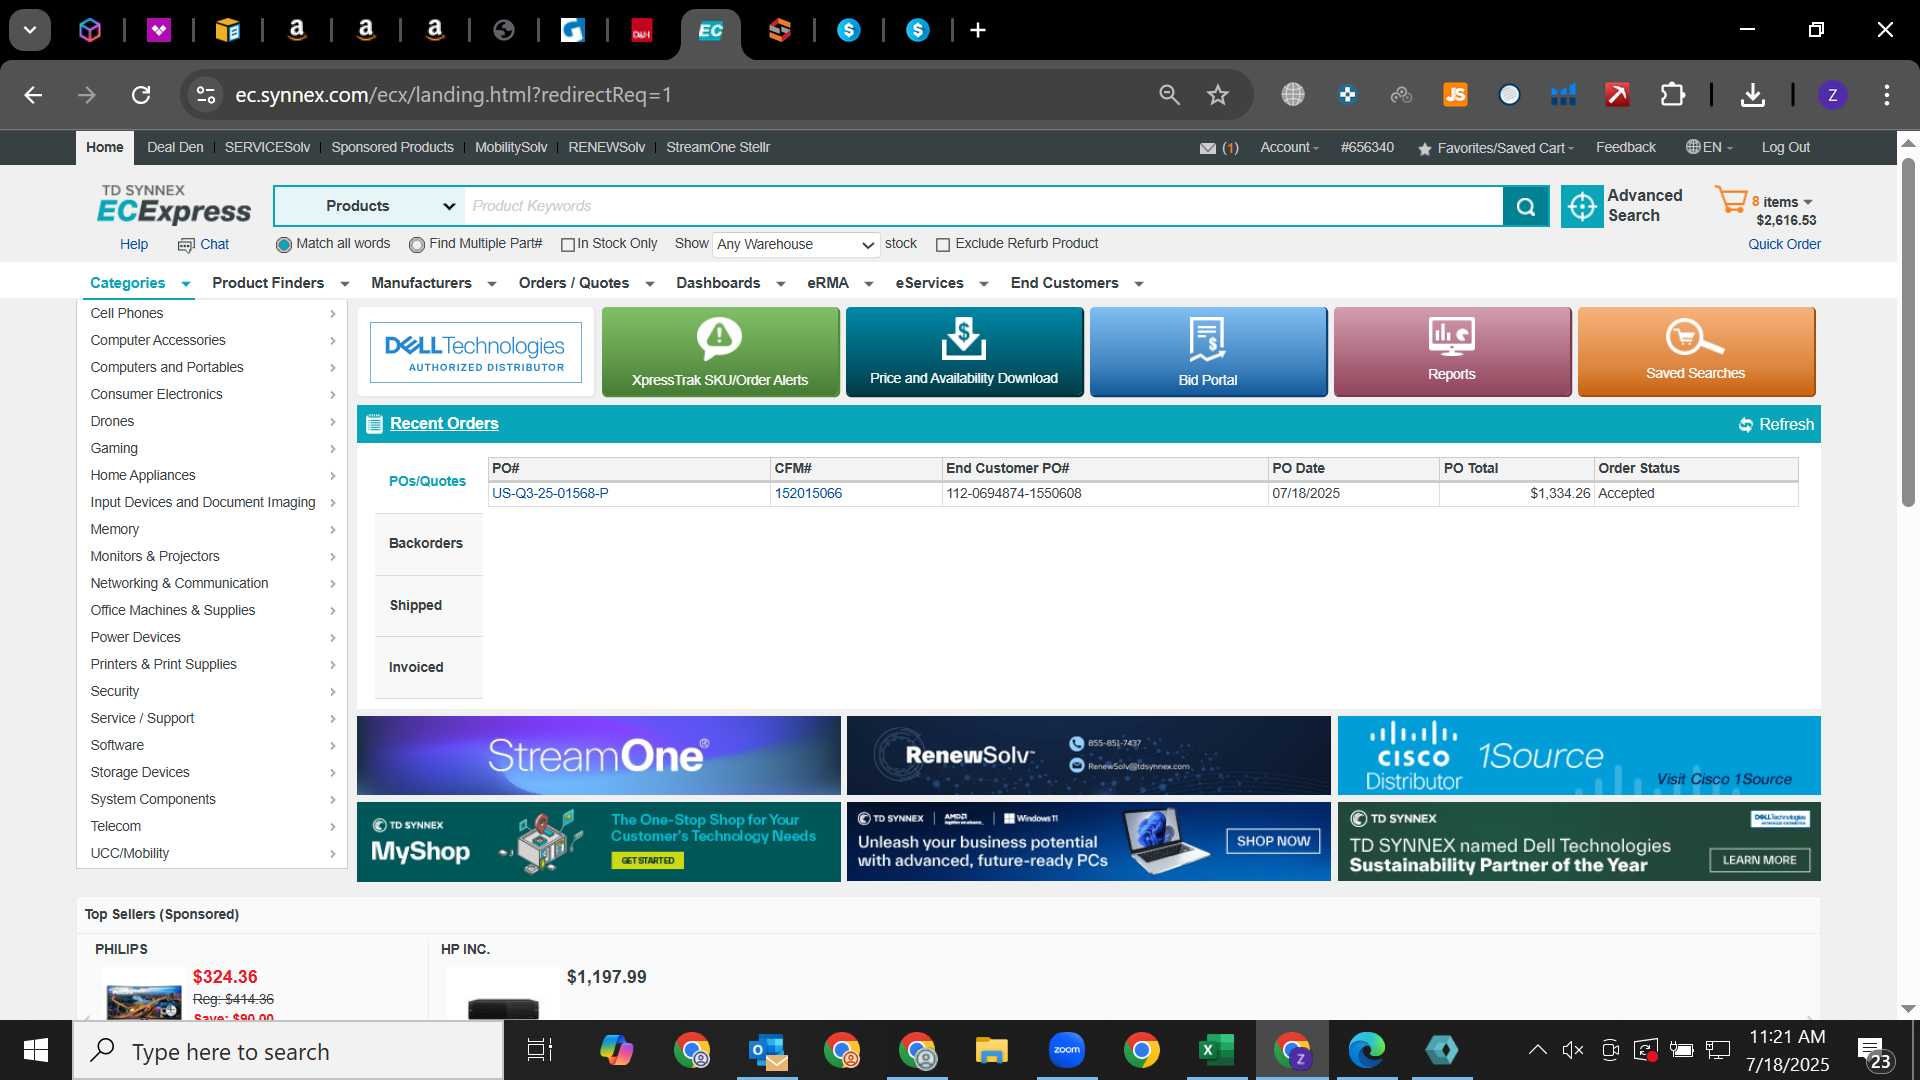Open Microsoft Edge from the taskbar
Screen dimensions: 1920x1080
(x=1367, y=1050)
